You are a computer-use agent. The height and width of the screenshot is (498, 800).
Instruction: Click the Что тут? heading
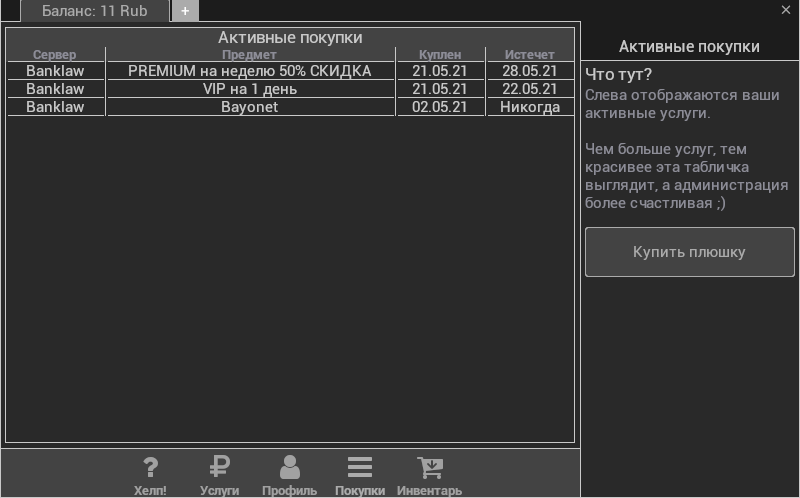[x=618, y=74]
